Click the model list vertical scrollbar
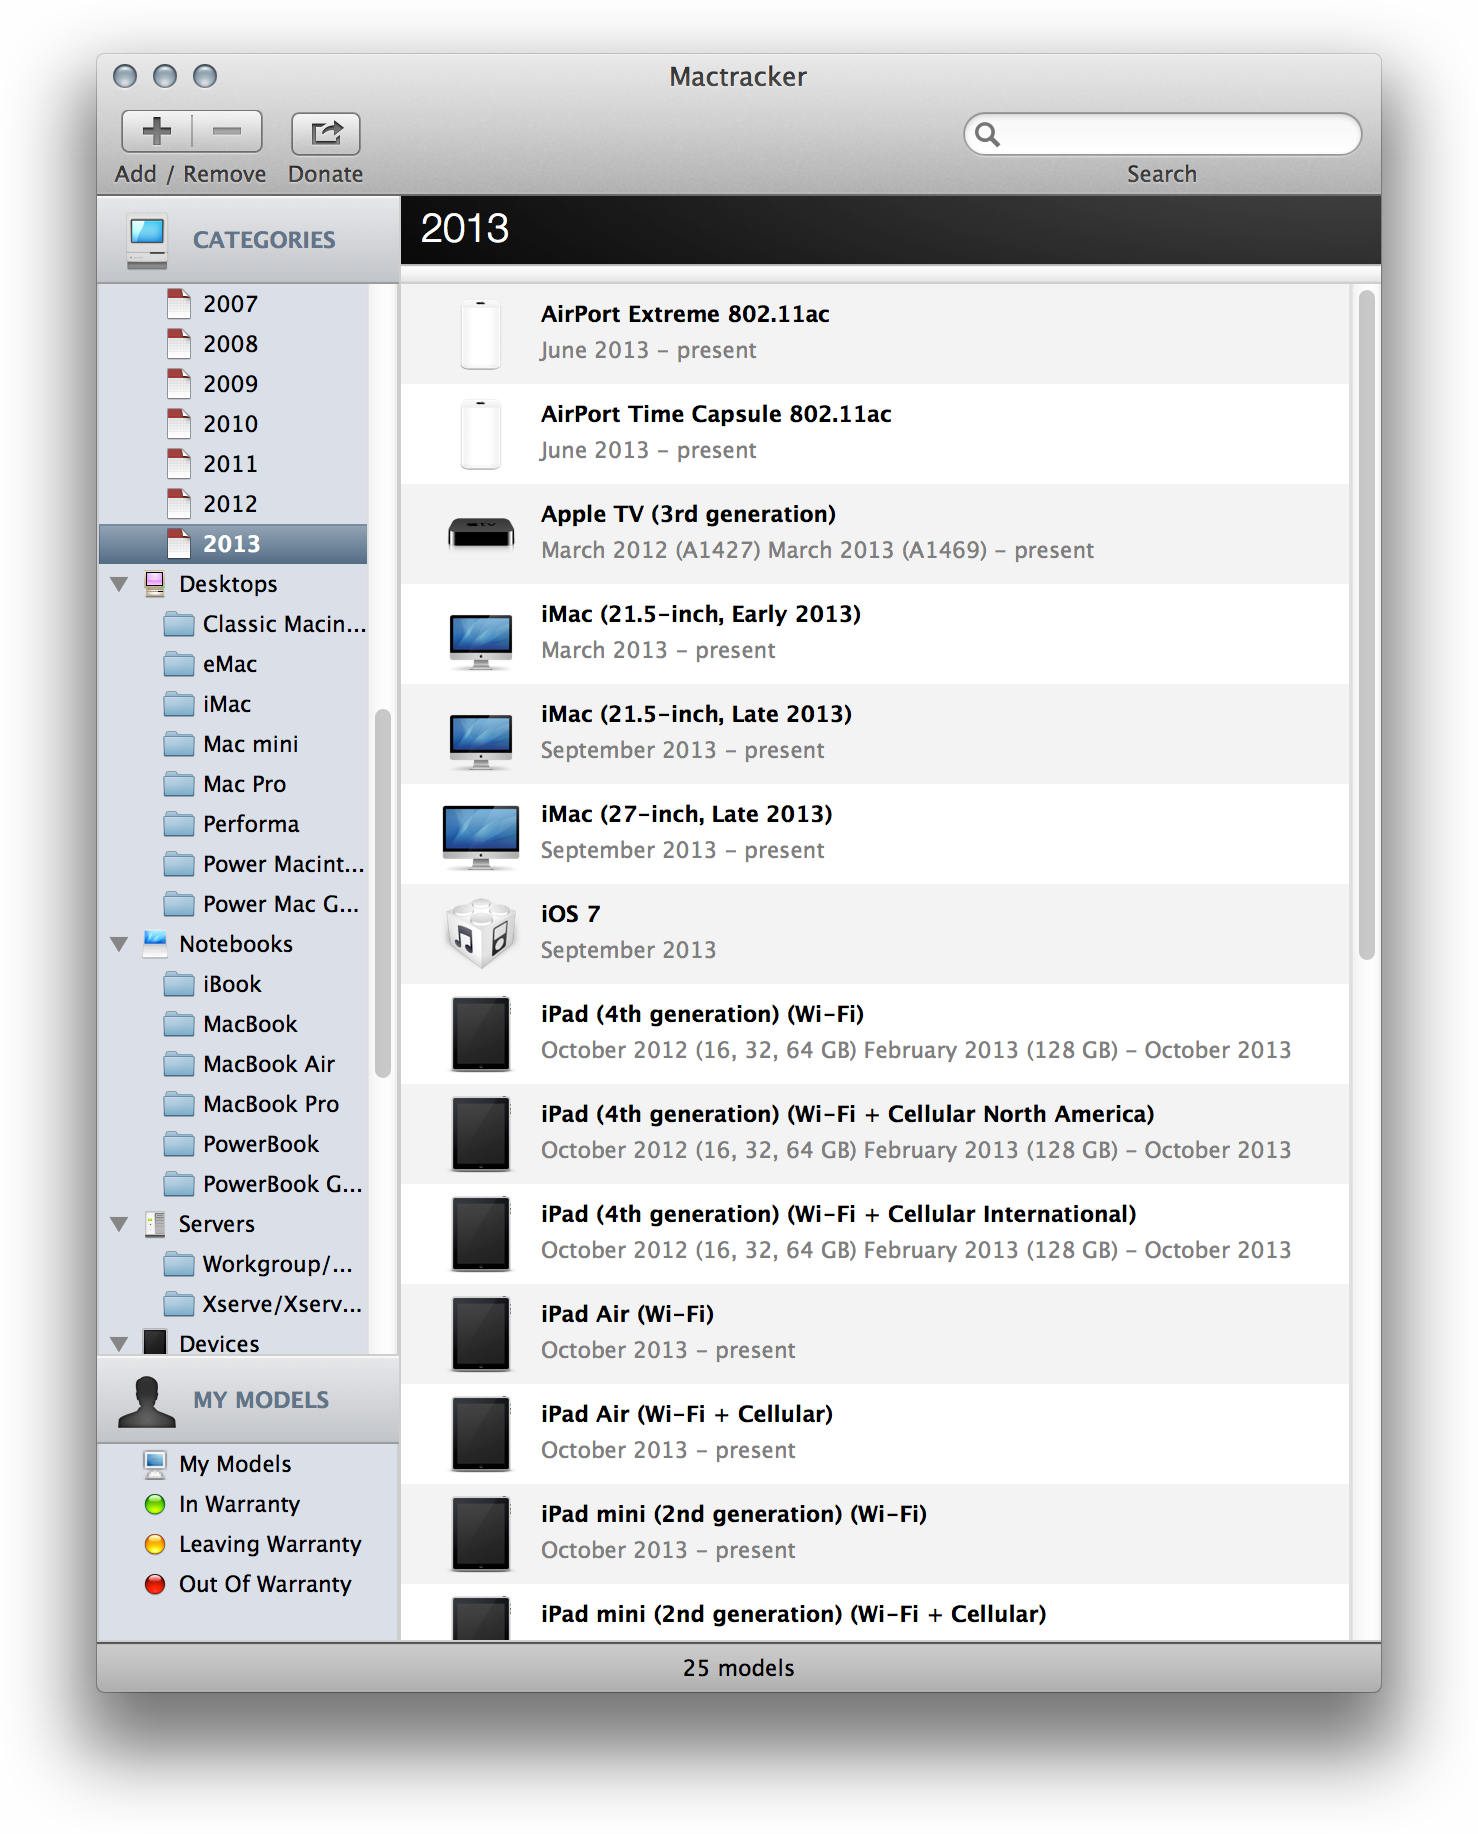Viewport: 1478px width, 1834px height. tap(1366, 625)
